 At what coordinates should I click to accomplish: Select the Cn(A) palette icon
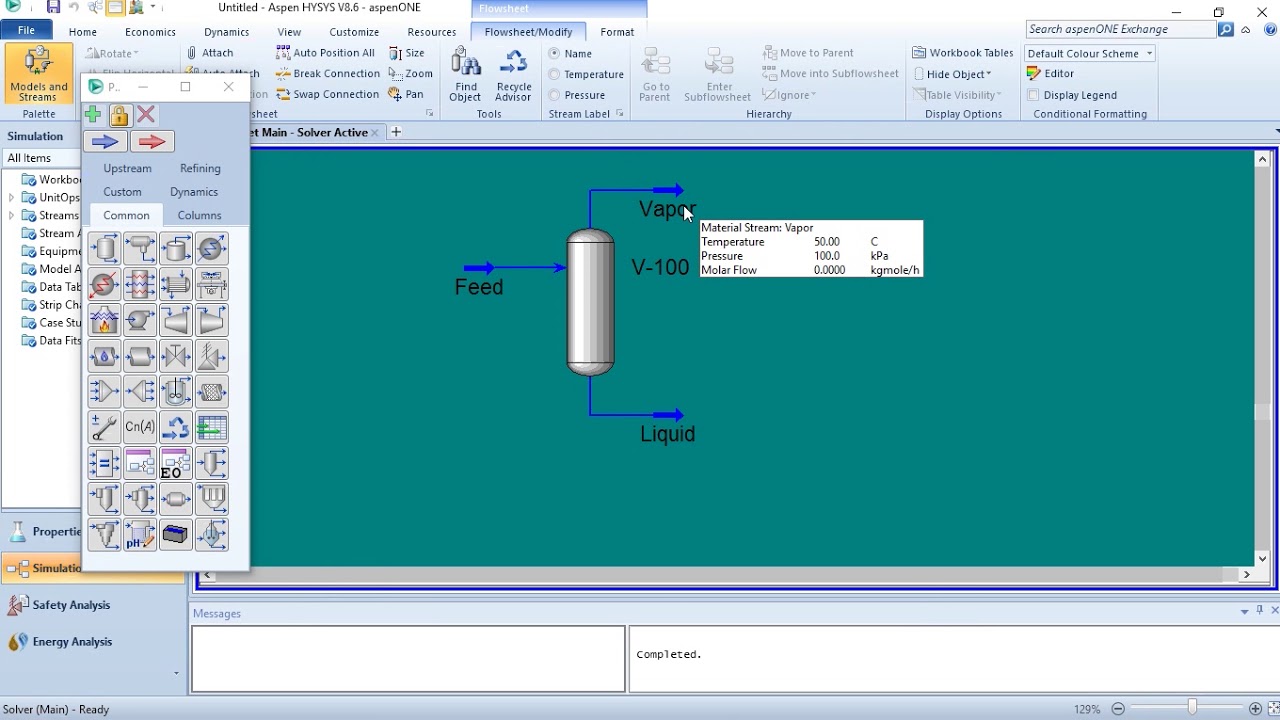coord(140,428)
